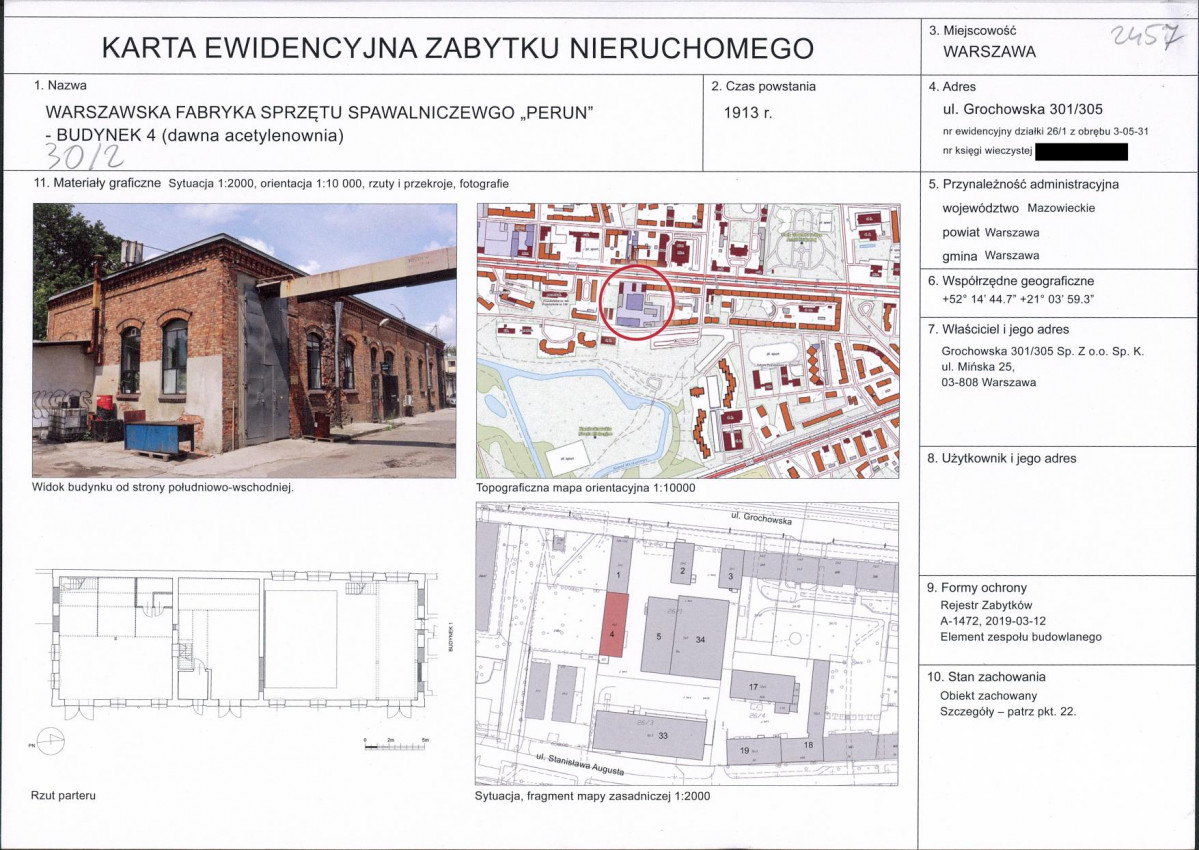The height and width of the screenshot is (850, 1199).
Task: Click building number 34 on the site map
Action: tap(700, 640)
